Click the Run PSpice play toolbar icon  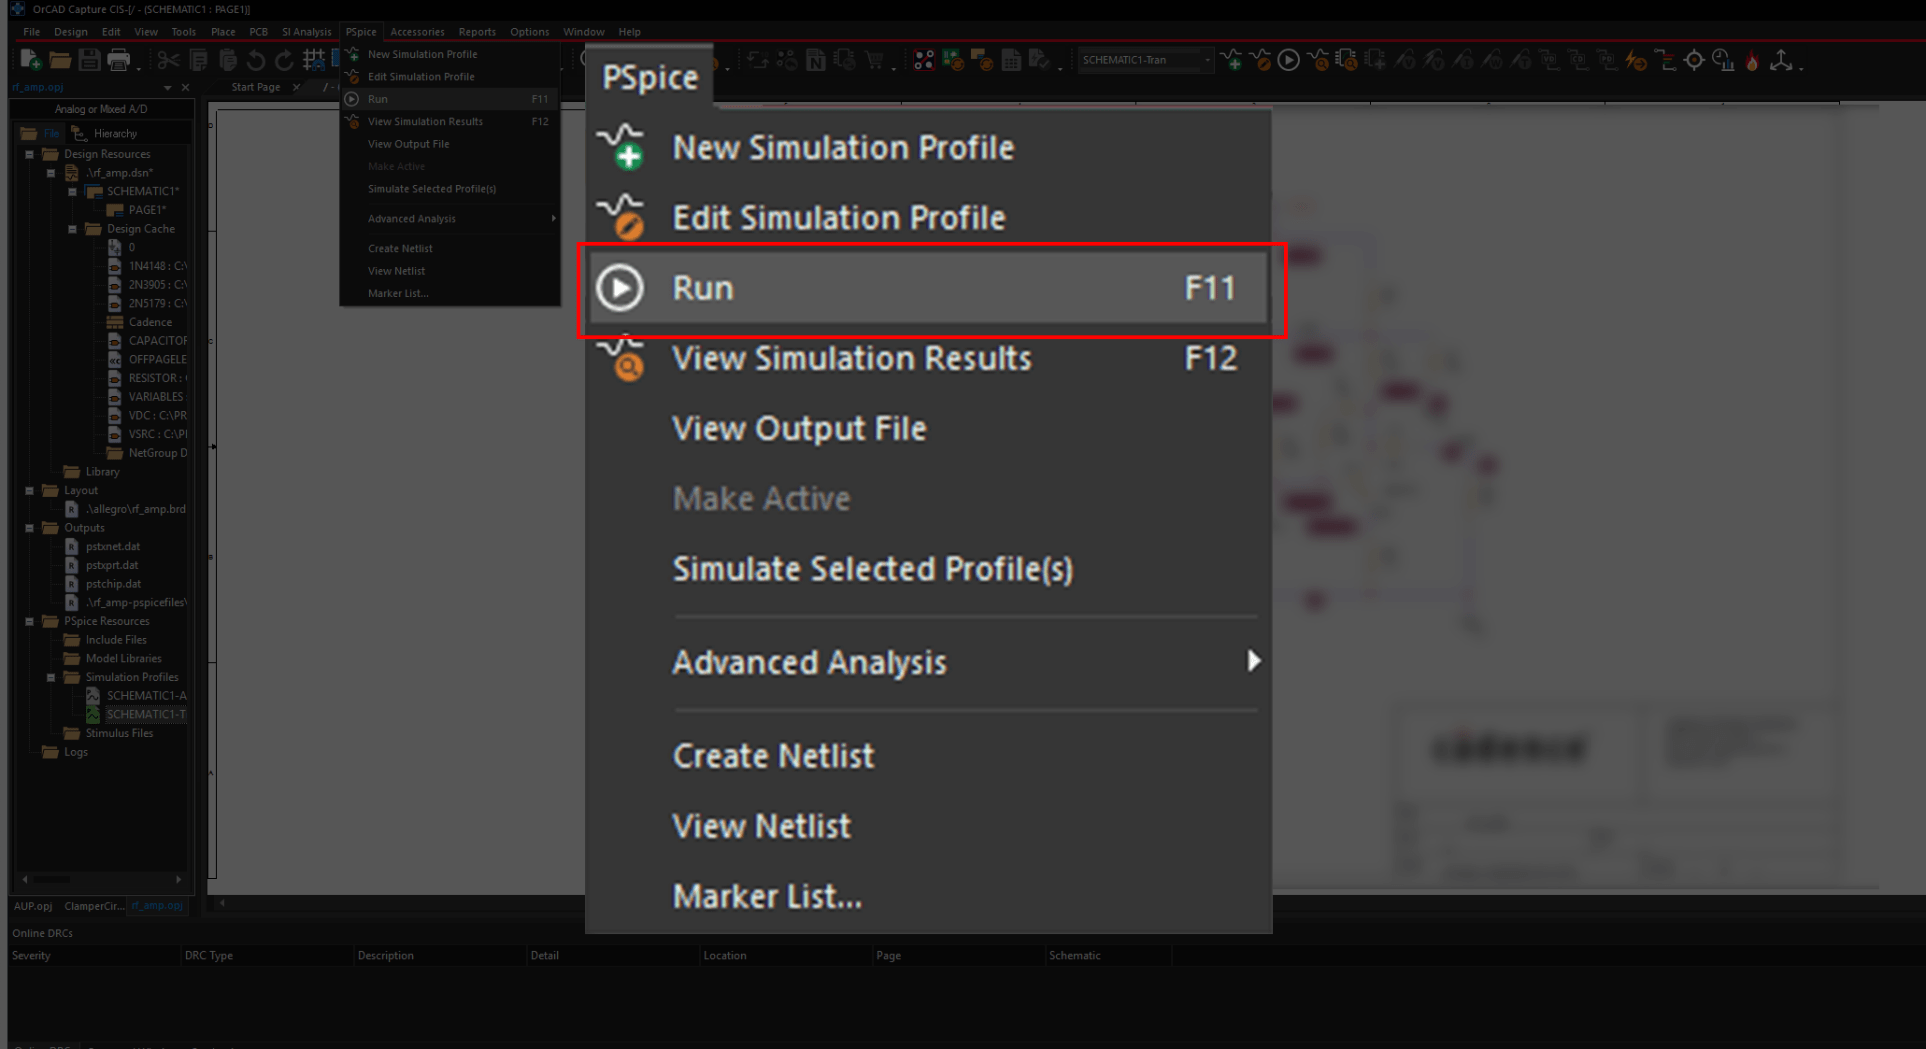click(1289, 61)
